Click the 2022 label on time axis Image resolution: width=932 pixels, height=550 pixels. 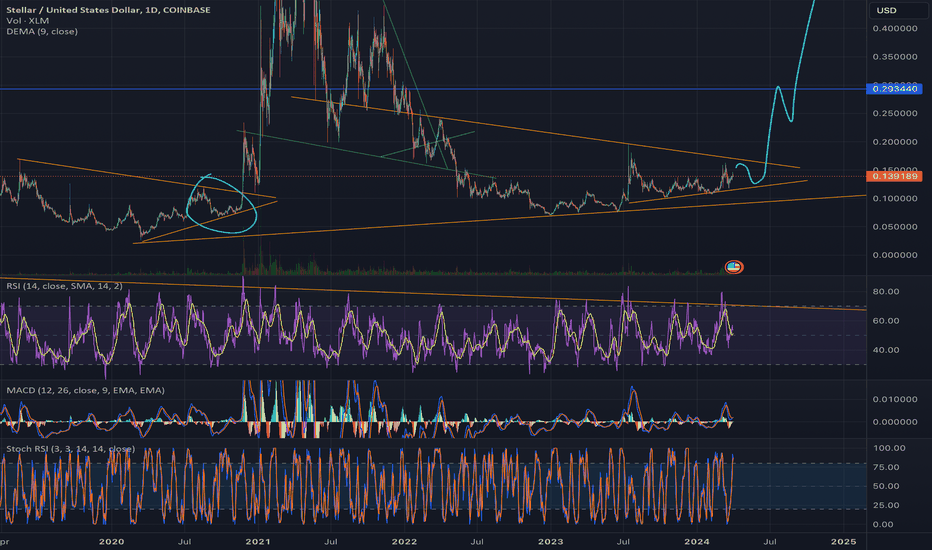tap(404, 541)
